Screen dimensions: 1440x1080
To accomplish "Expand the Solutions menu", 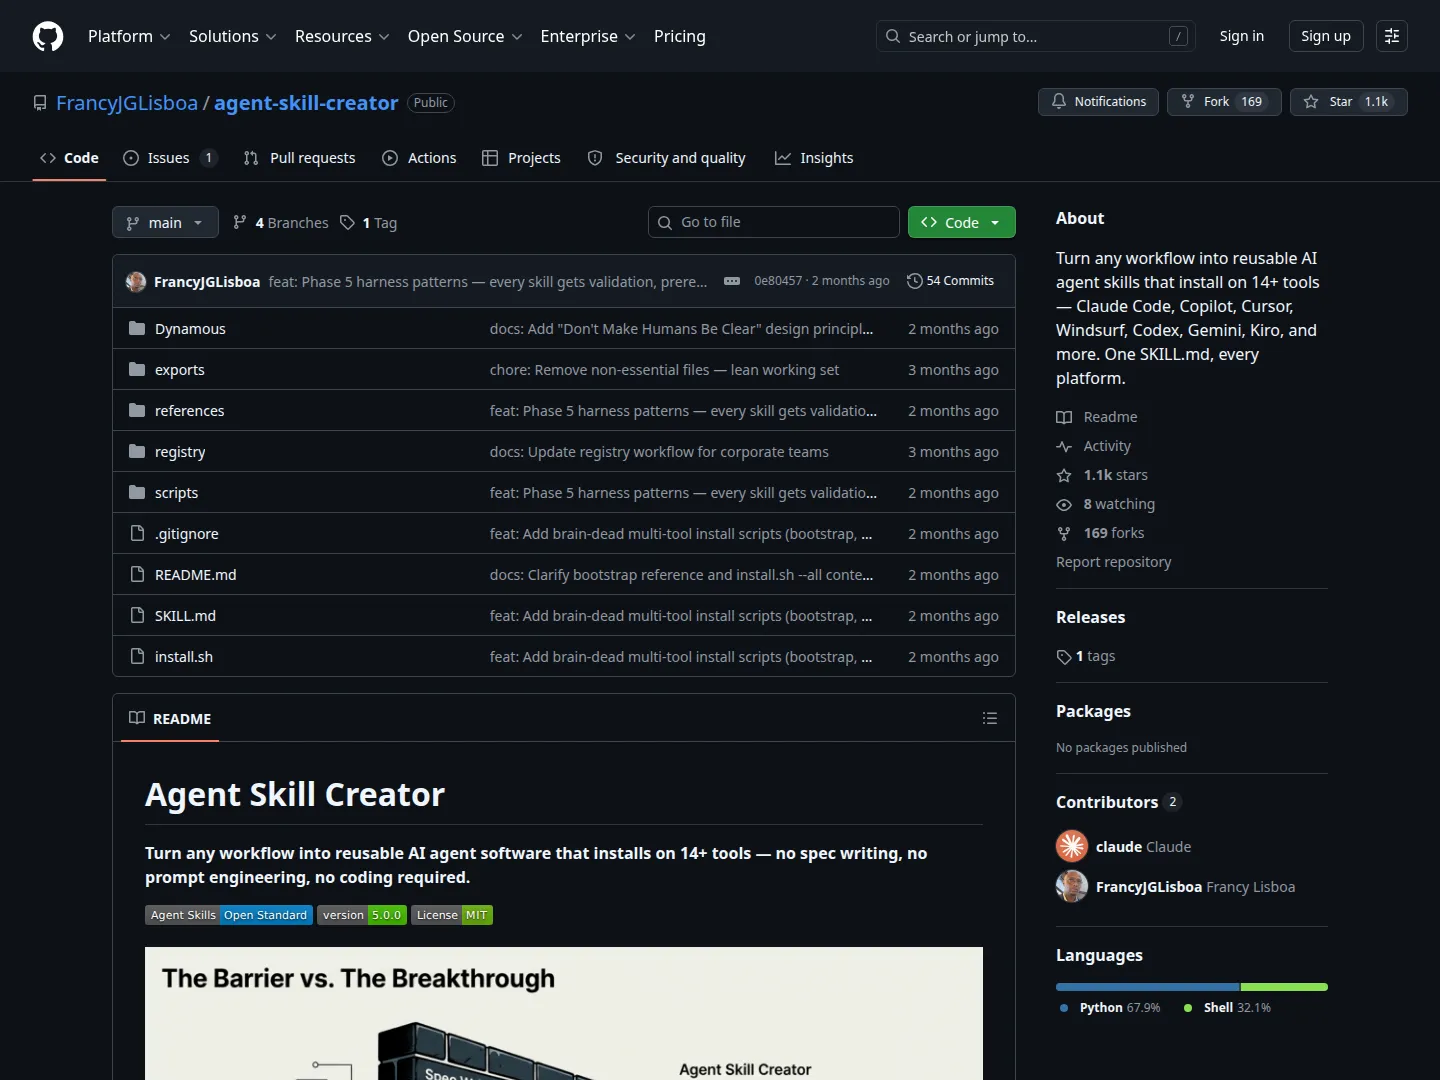I will point(232,36).
